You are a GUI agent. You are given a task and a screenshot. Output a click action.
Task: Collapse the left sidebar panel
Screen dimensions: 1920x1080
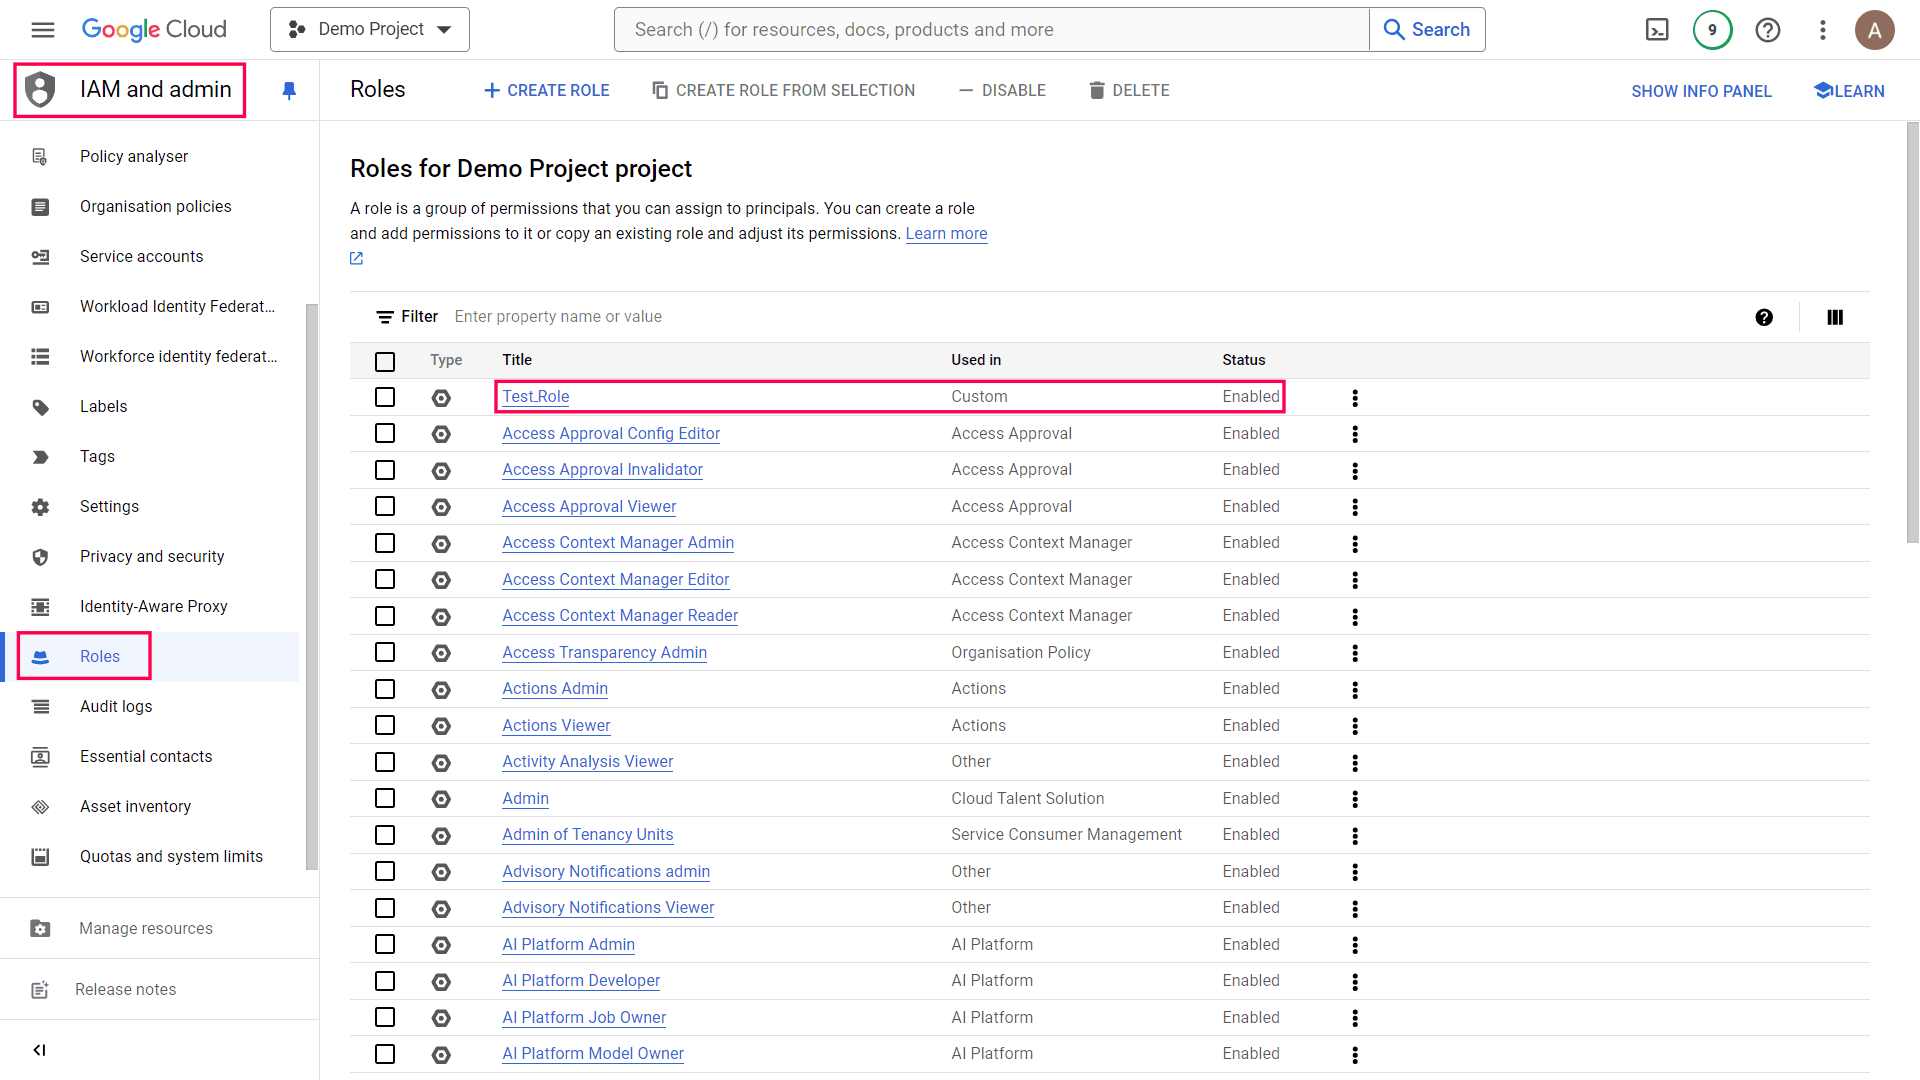point(40,1050)
